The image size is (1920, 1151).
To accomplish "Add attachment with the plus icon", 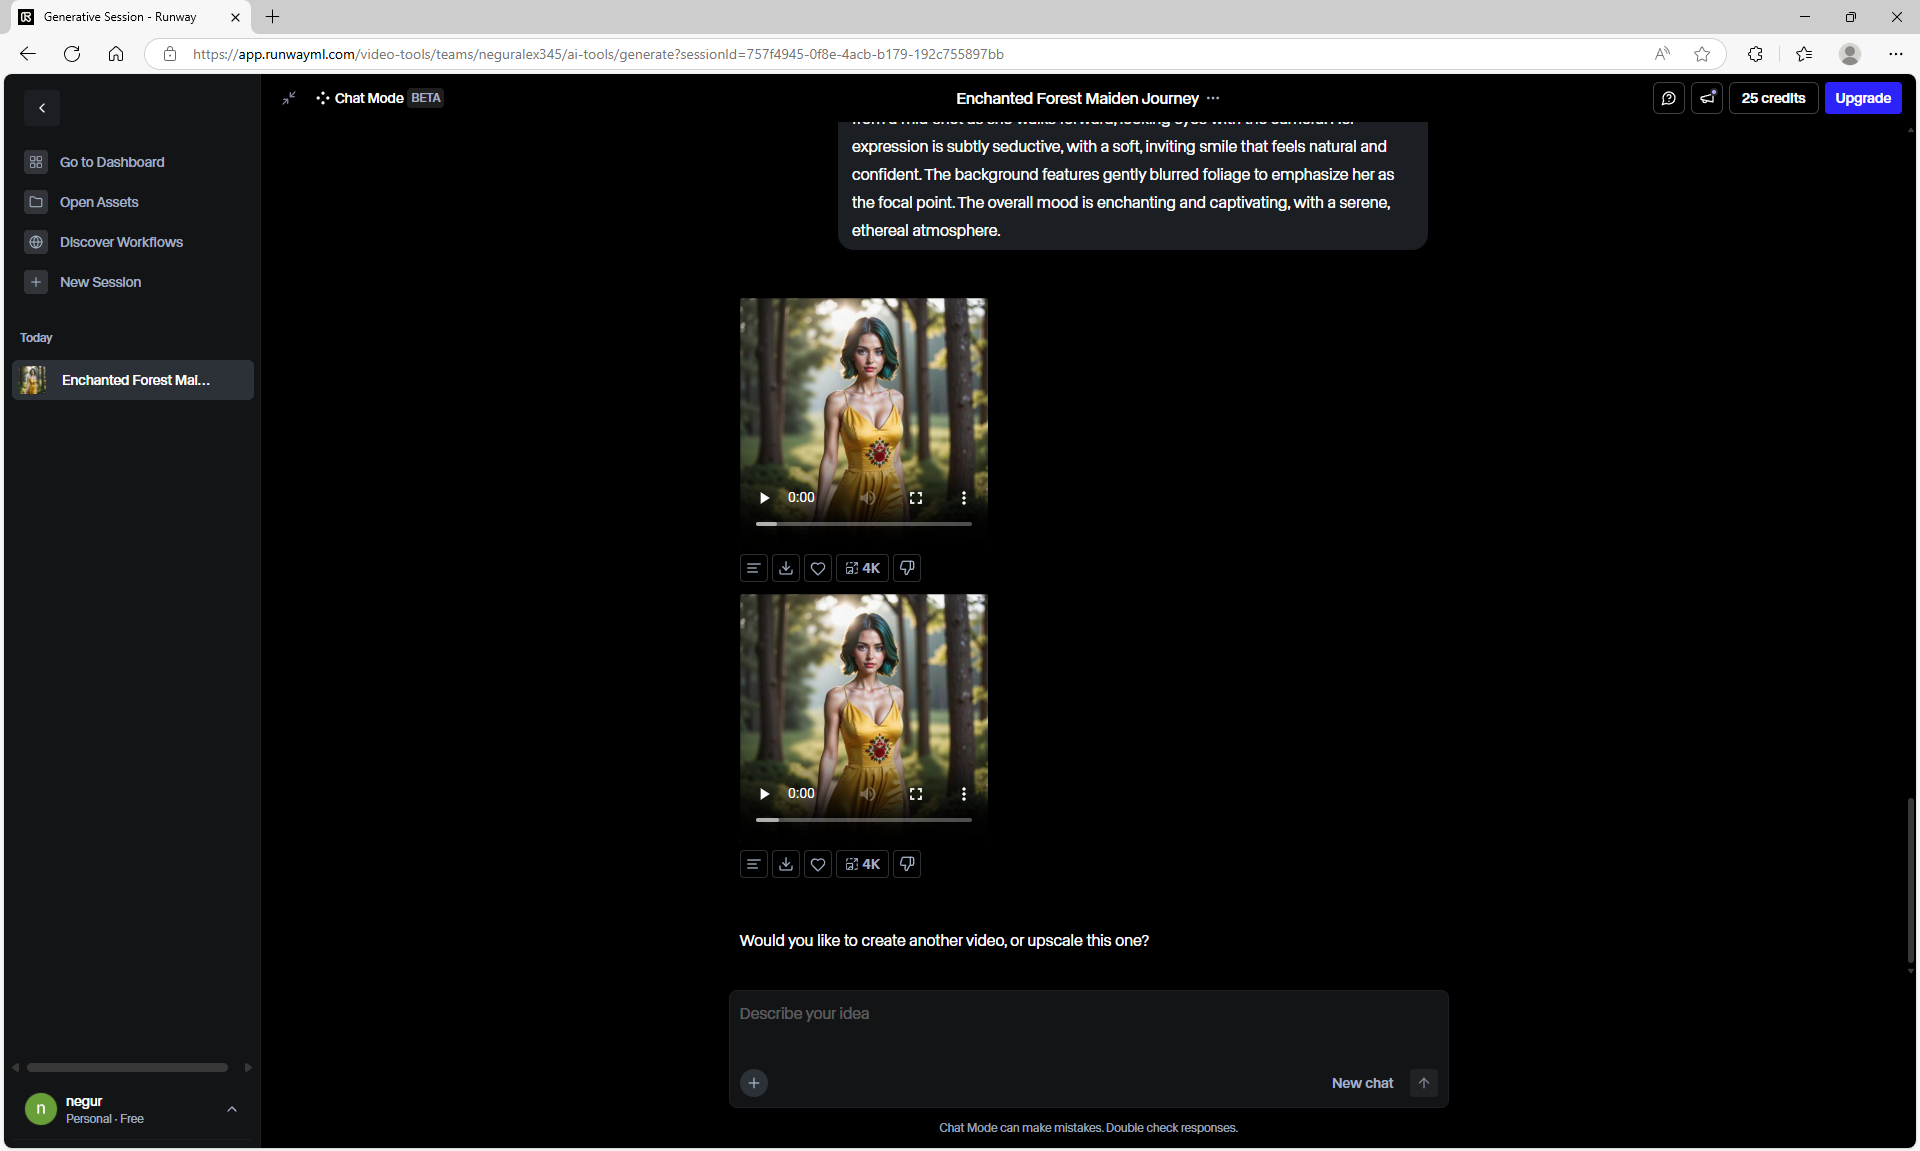I will [754, 1083].
